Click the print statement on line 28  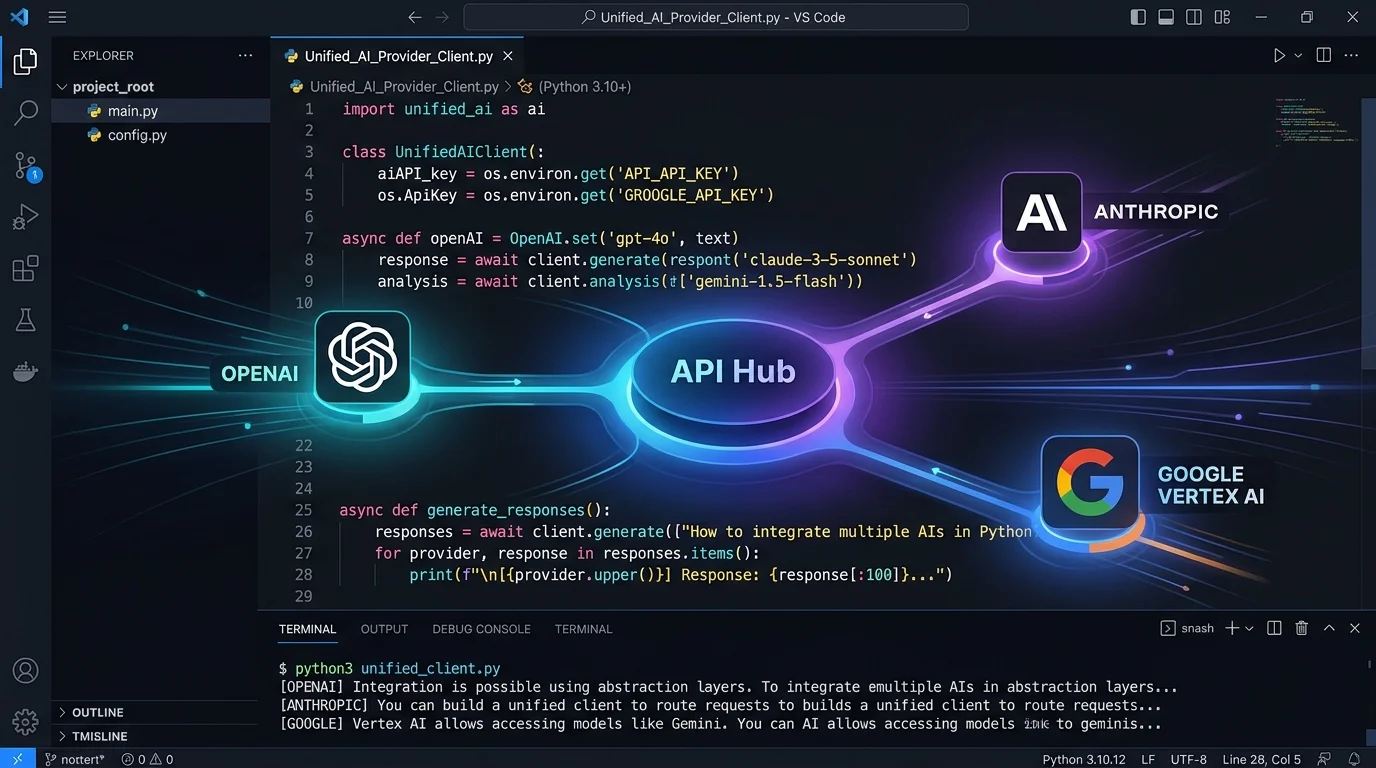point(681,574)
